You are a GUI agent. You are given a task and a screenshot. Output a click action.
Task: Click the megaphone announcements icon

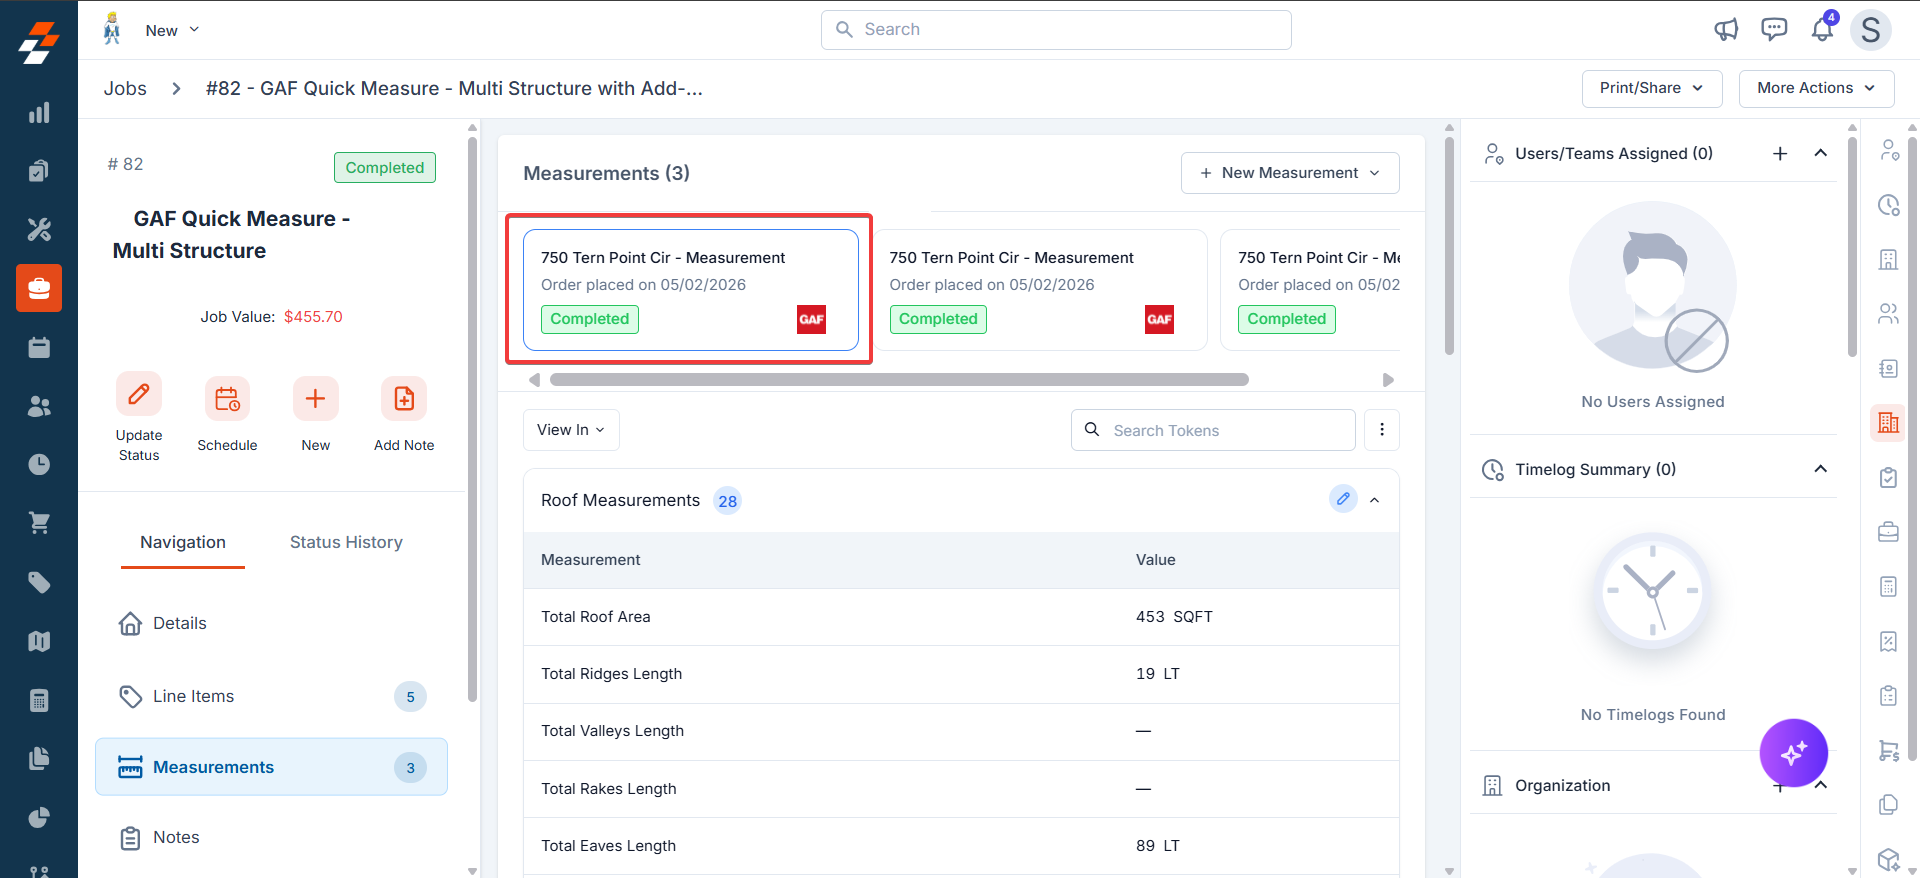tap(1726, 30)
